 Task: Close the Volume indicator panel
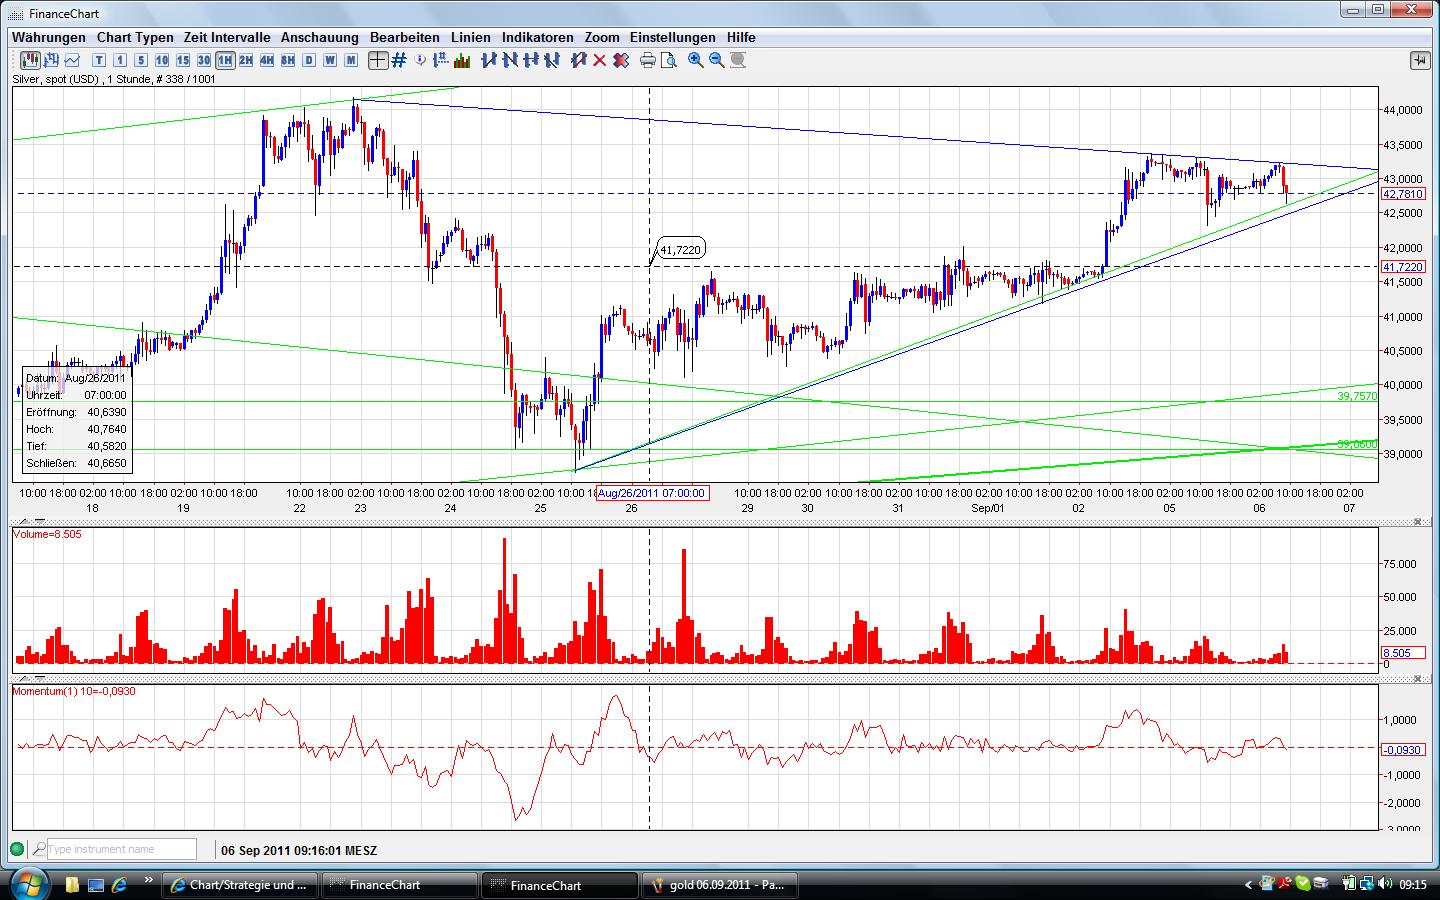point(1418,522)
